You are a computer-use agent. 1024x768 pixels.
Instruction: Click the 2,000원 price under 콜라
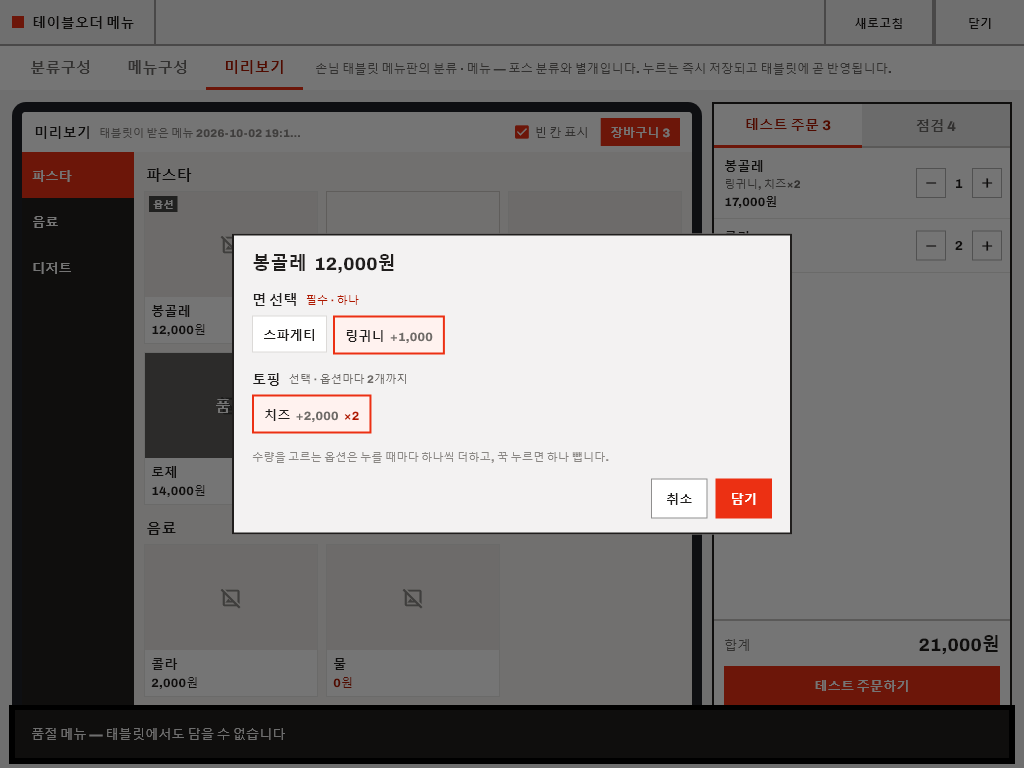click(174, 682)
